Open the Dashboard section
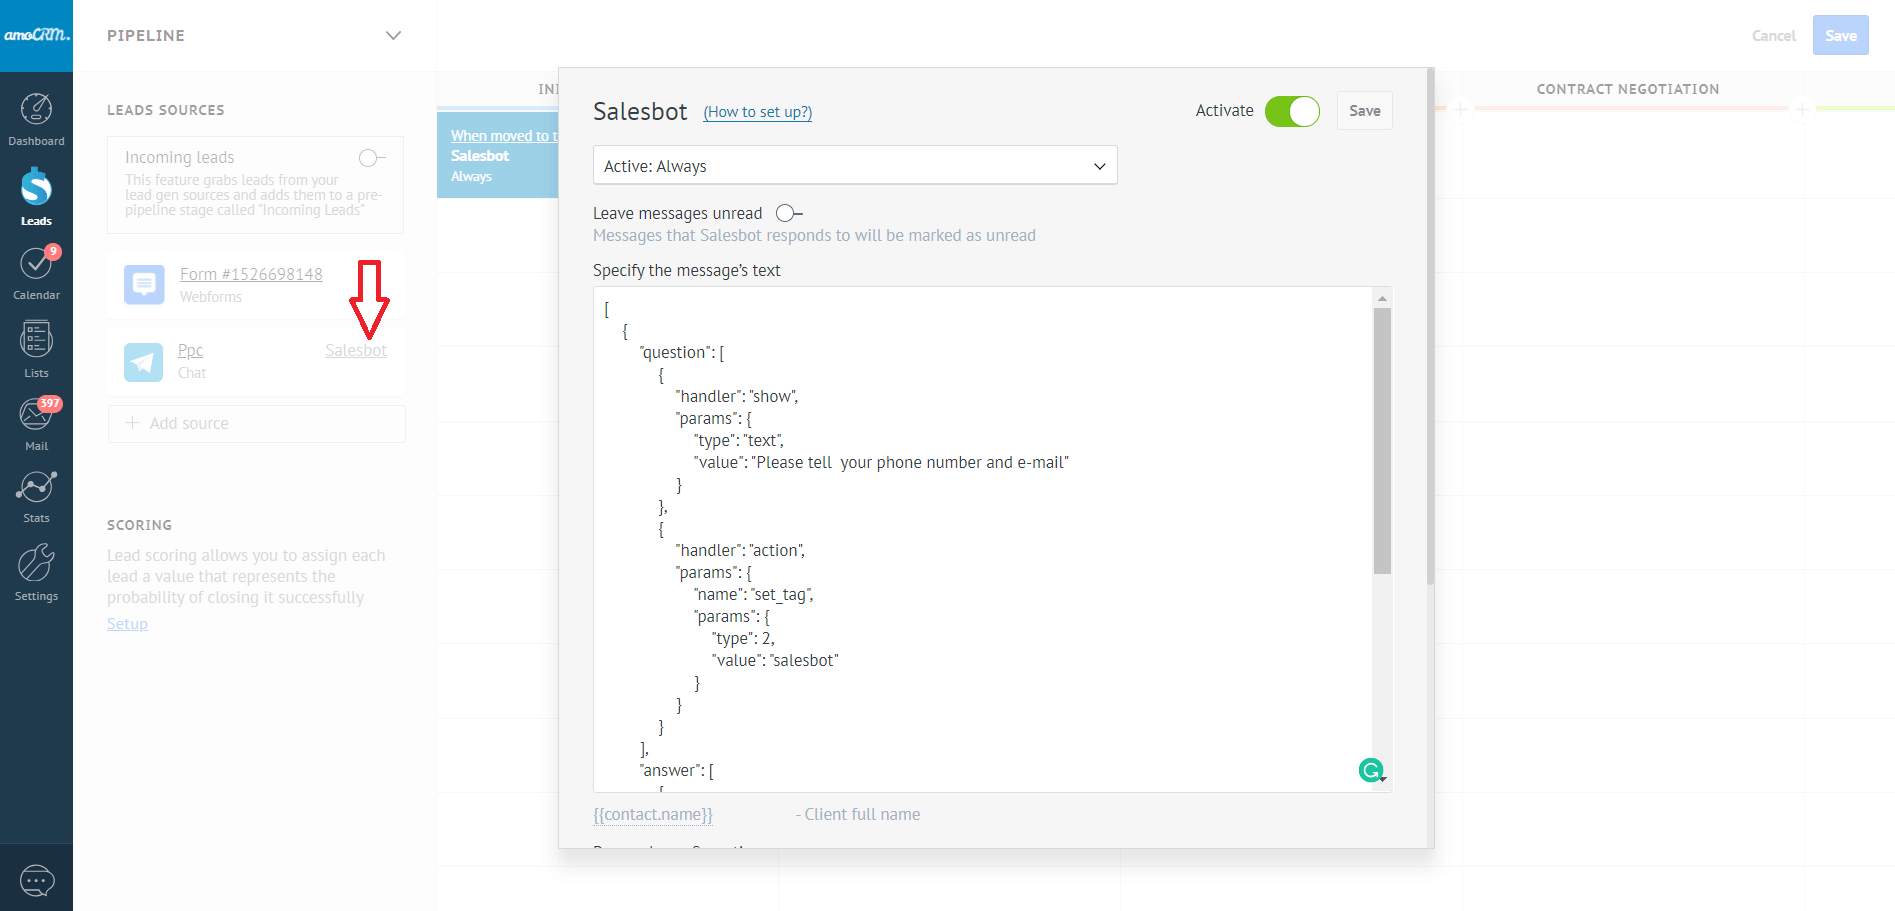 (x=36, y=120)
